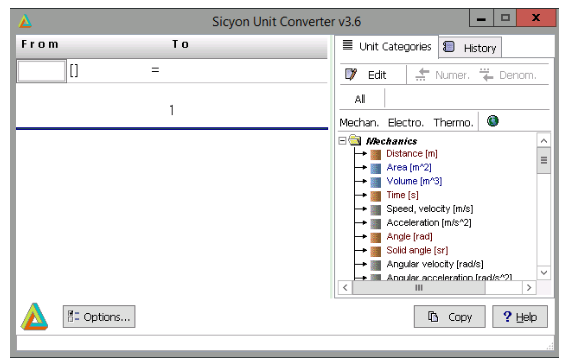
Task: Click the Numer. toolbar button
Action: (442, 75)
